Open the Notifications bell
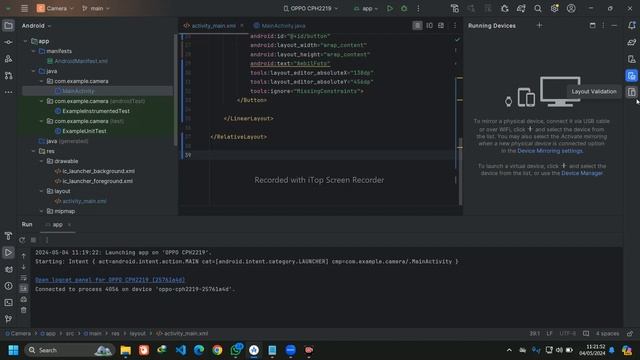640x360 pixels. click(631, 25)
